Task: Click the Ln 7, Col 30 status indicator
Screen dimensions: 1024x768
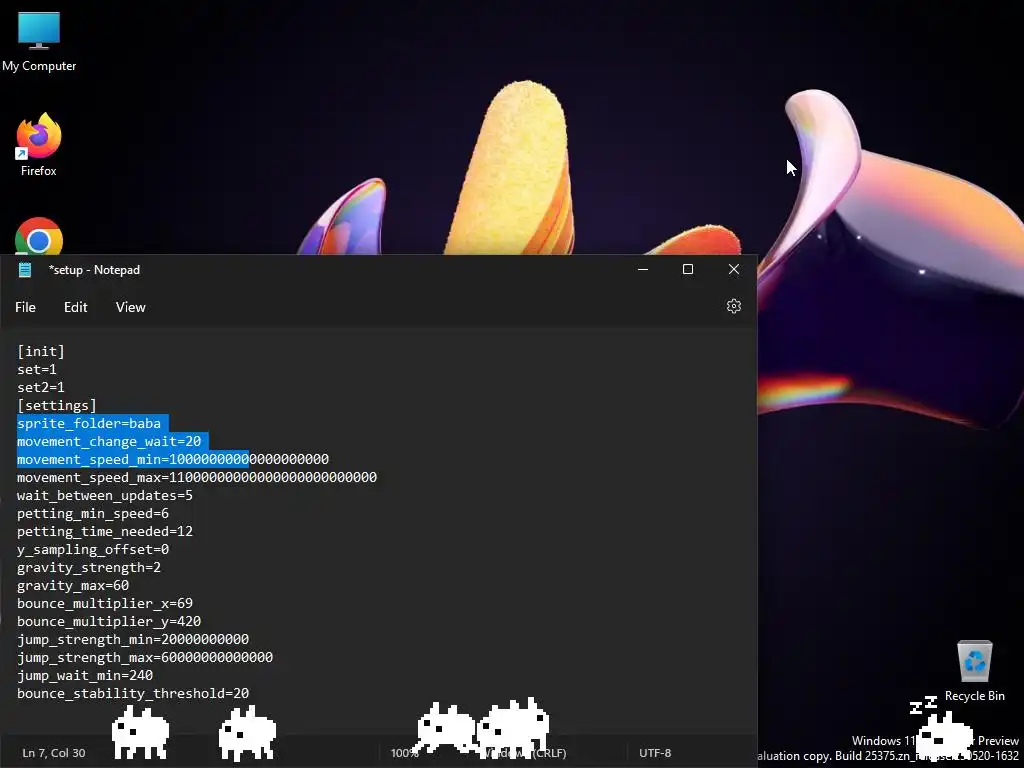Action: pos(54,753)
